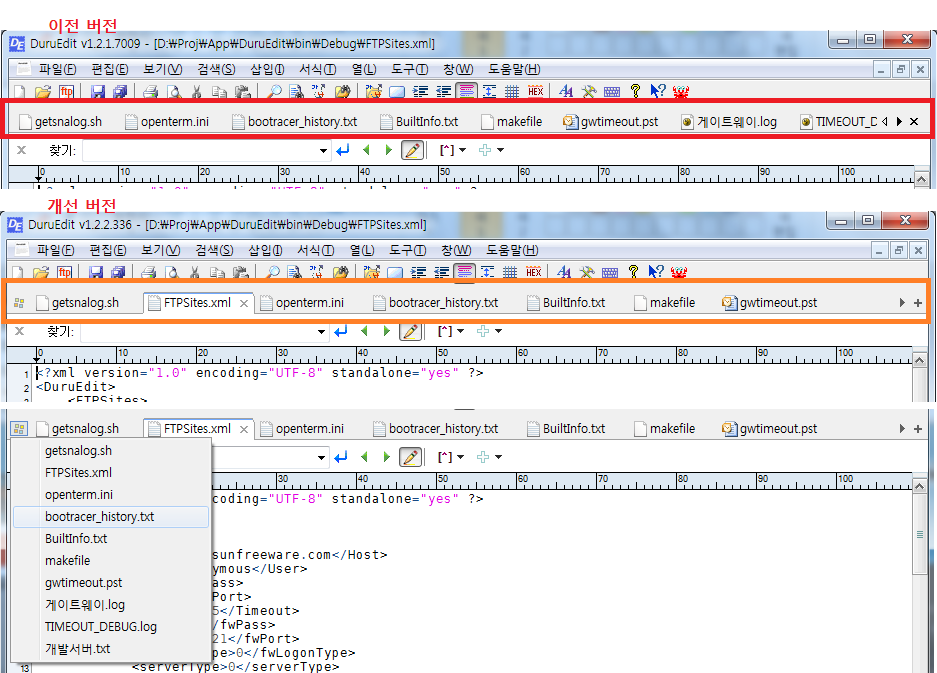Click the scroll-up arrow in the v1.2.2.336 editor

coord(919,360)
